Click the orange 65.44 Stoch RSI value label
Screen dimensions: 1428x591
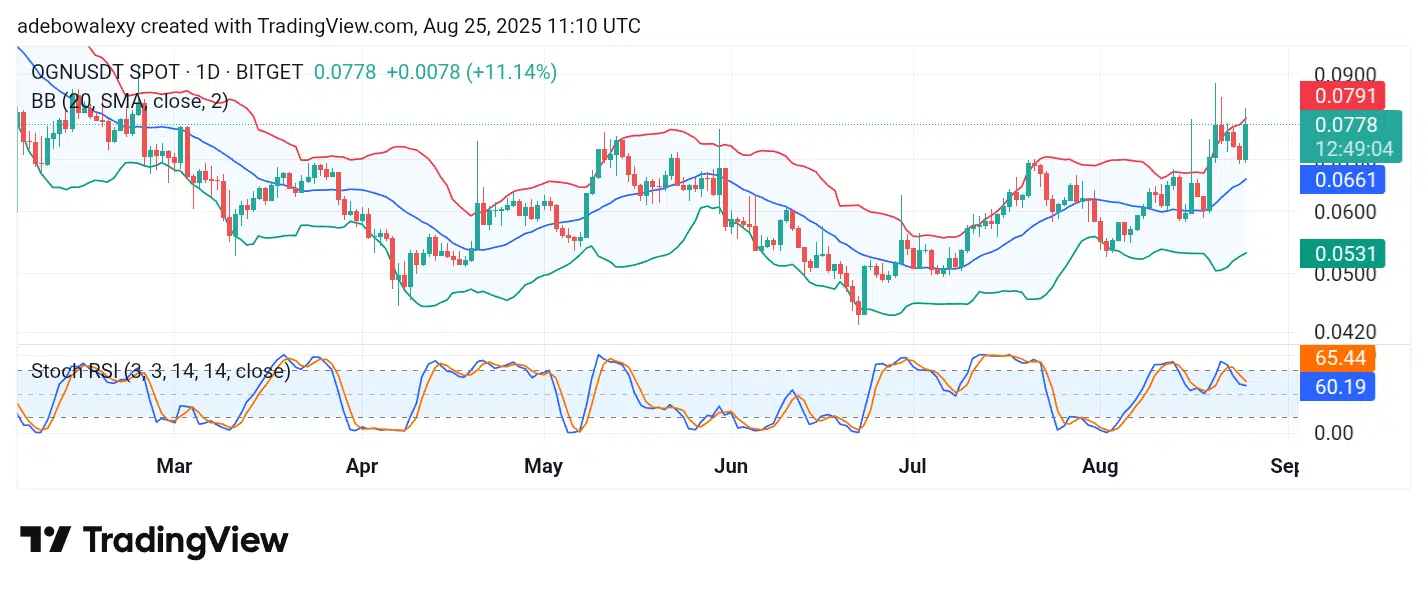1337,357
